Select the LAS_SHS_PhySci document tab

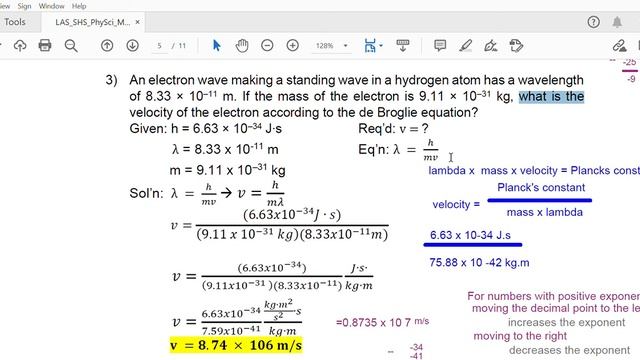(x=93, y=22)
